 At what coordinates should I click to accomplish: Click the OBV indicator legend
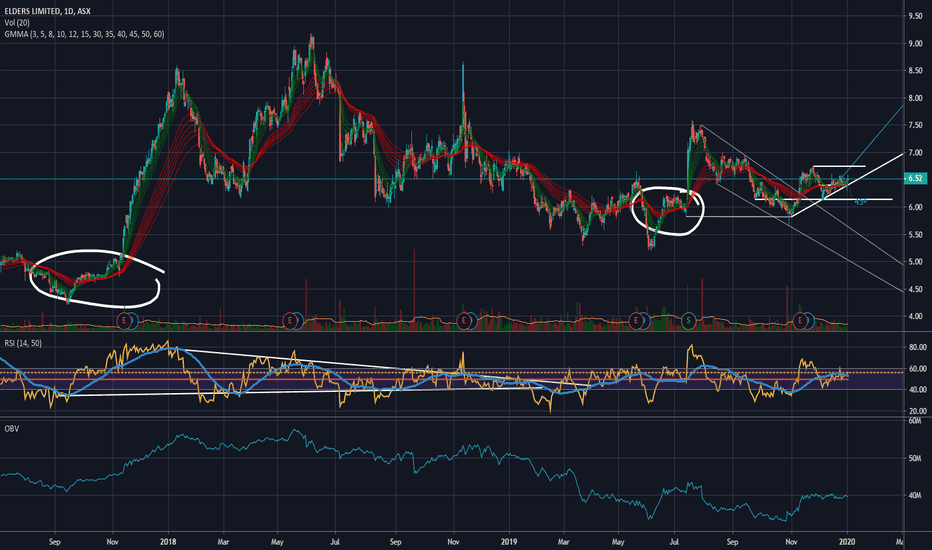11,428
